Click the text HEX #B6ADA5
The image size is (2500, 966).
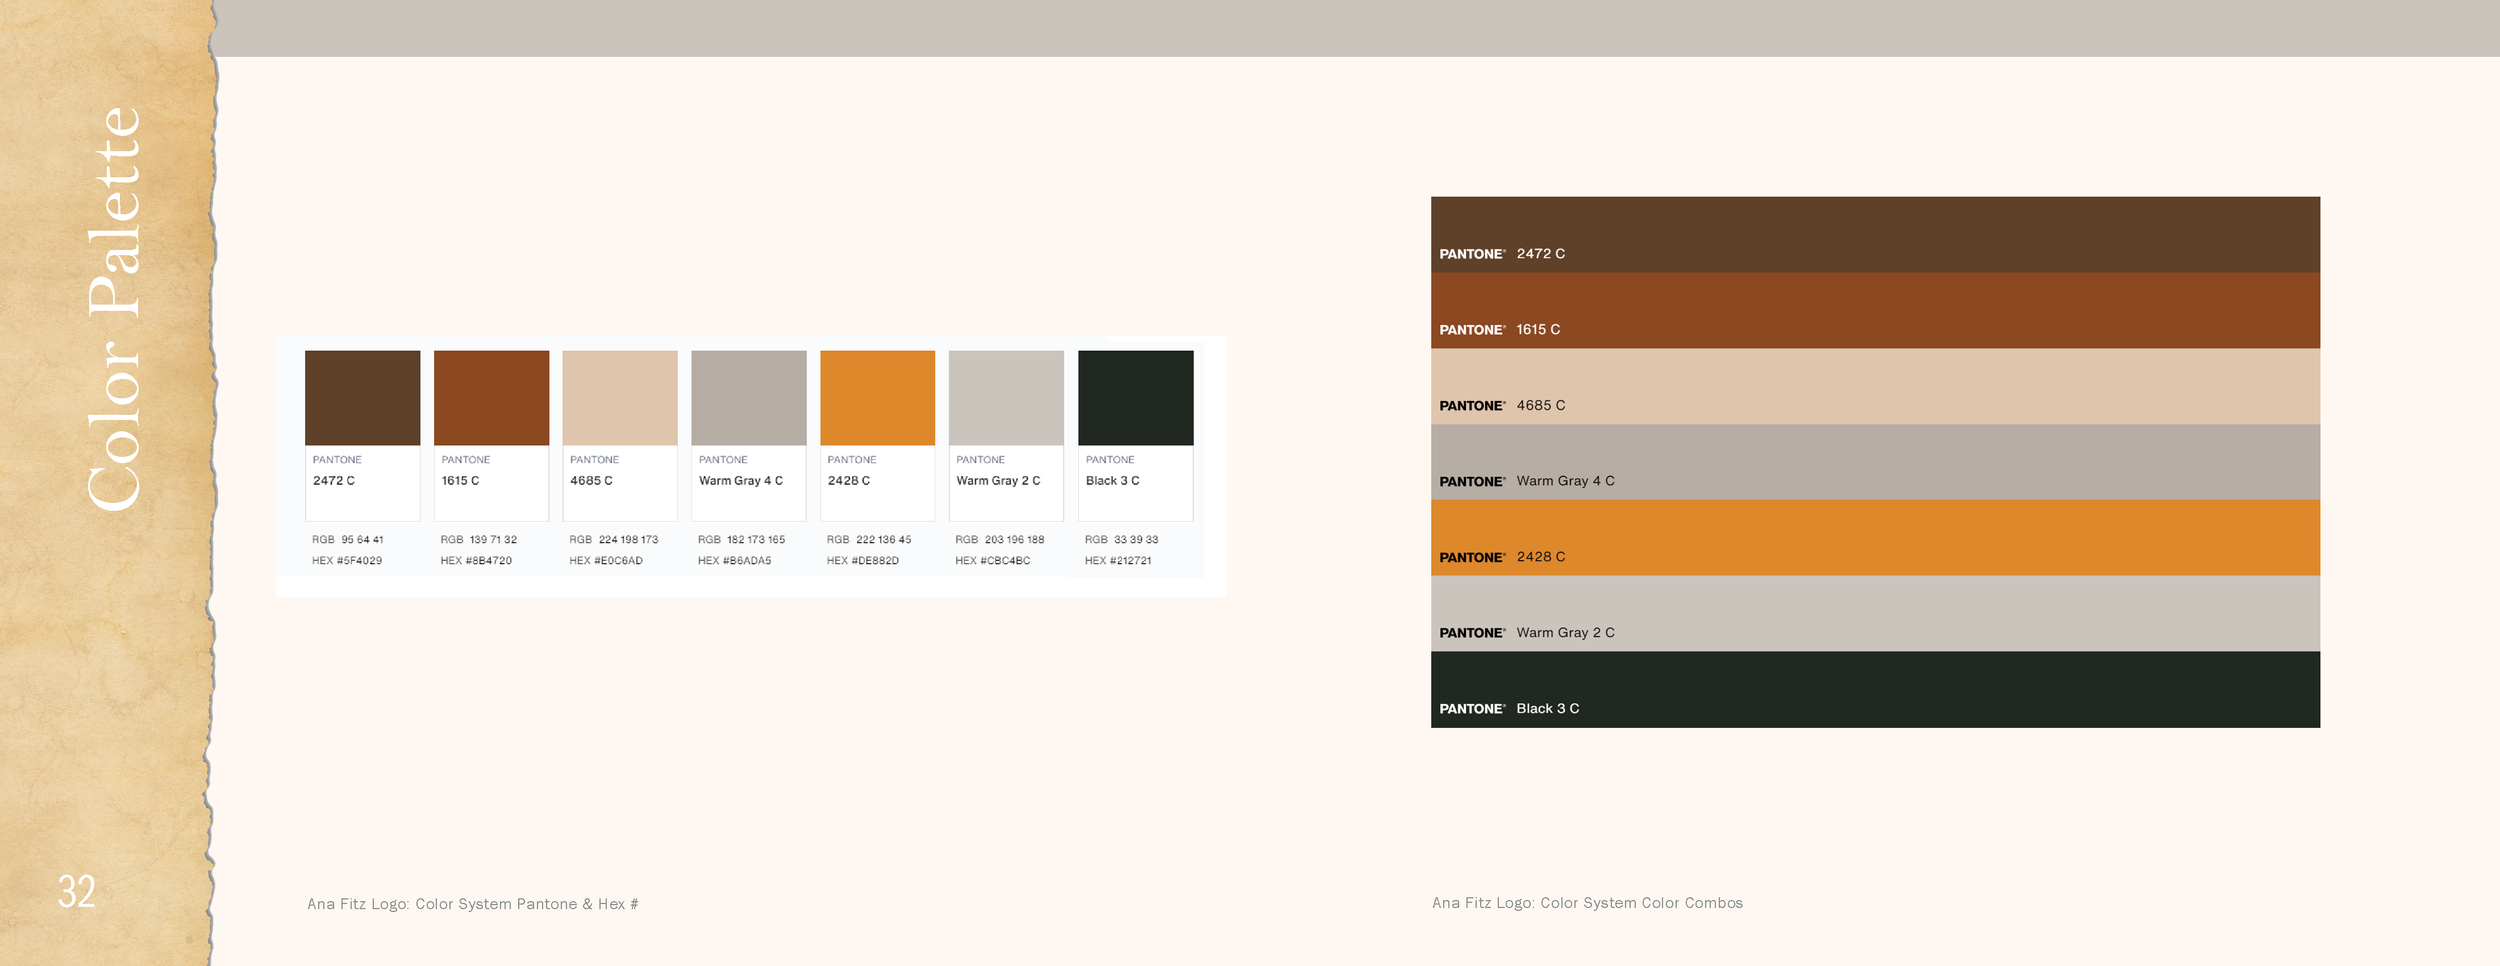[x=734, y=561]
